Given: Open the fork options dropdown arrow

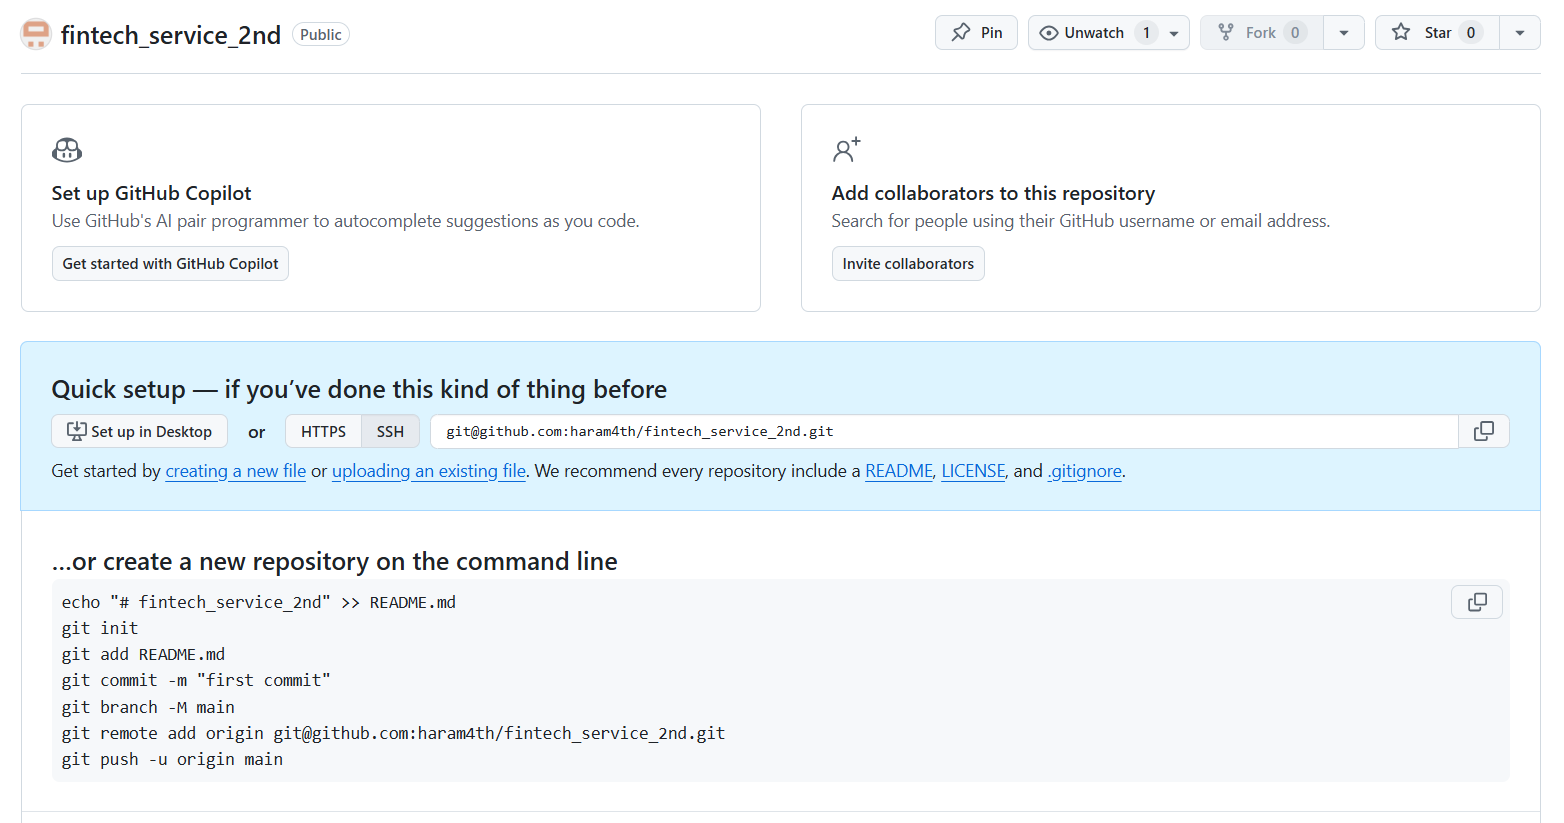Looking at the screenshot, I should tap(1344, 33).
